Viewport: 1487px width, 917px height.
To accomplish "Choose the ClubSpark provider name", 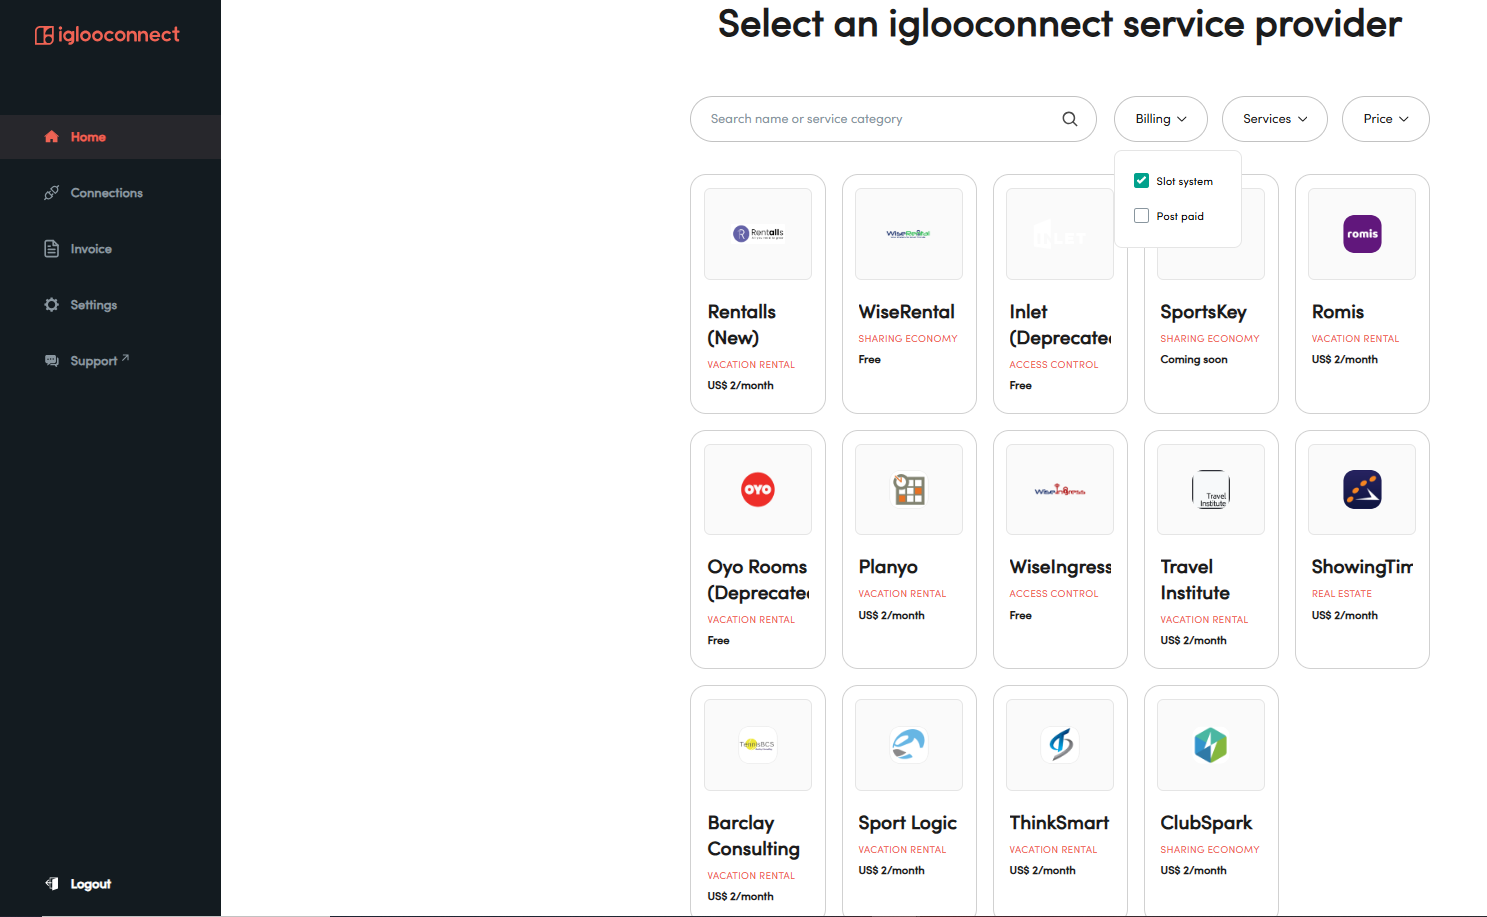I will 1206,823.
